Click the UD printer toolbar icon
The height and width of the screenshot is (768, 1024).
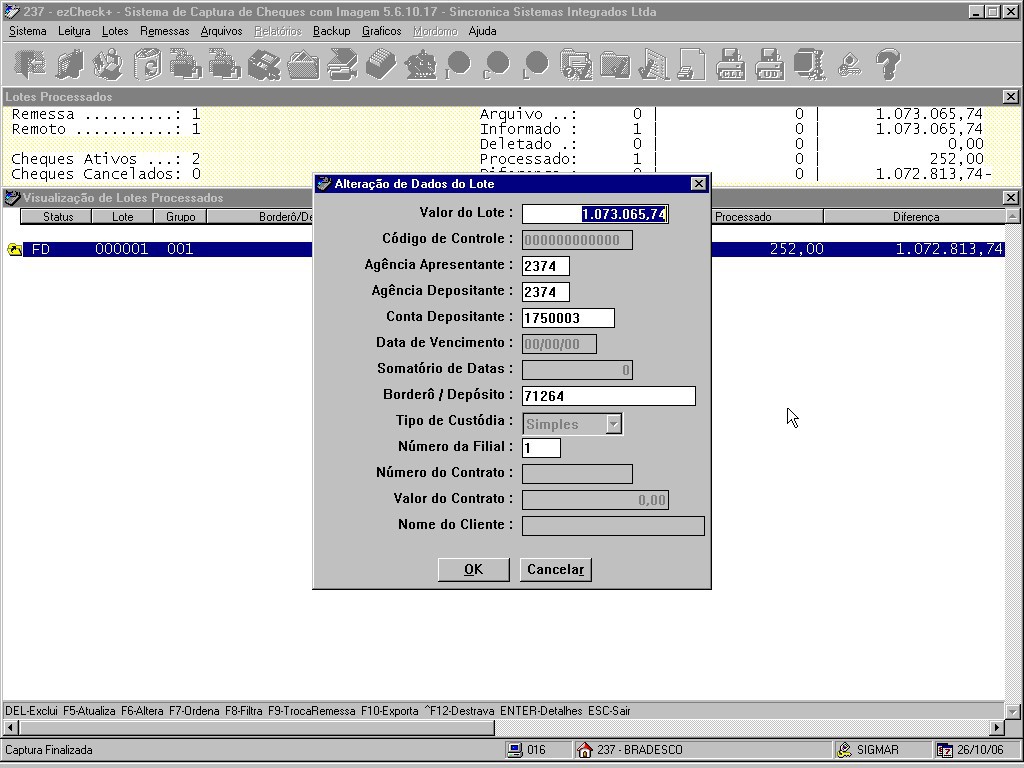coord(770,64)
